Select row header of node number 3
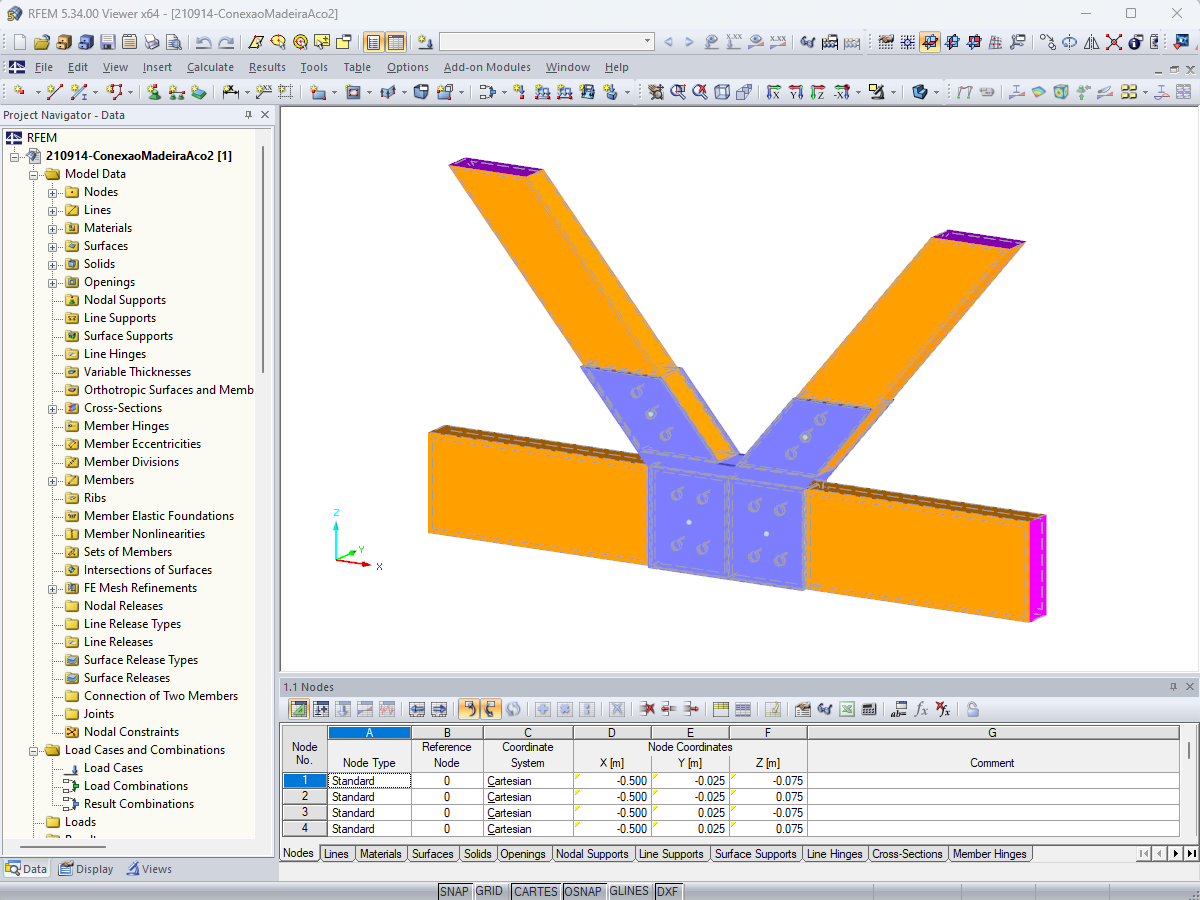 [304, 813]
